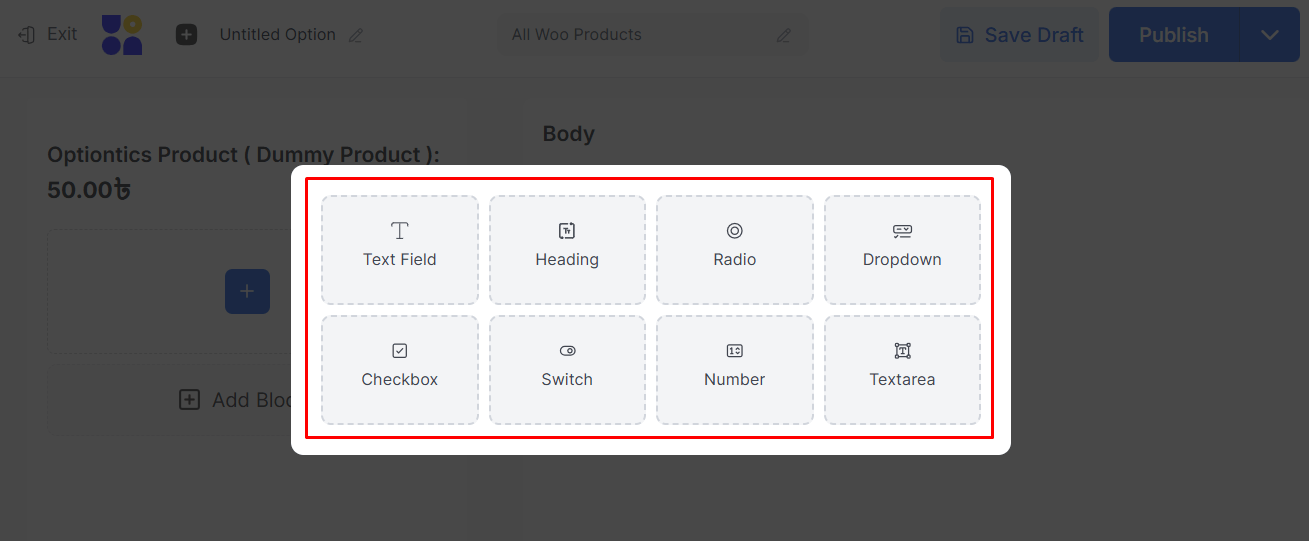The image size is (1309, 541).
Task: Pick the Switch field icon
Action: coord(567,351)
